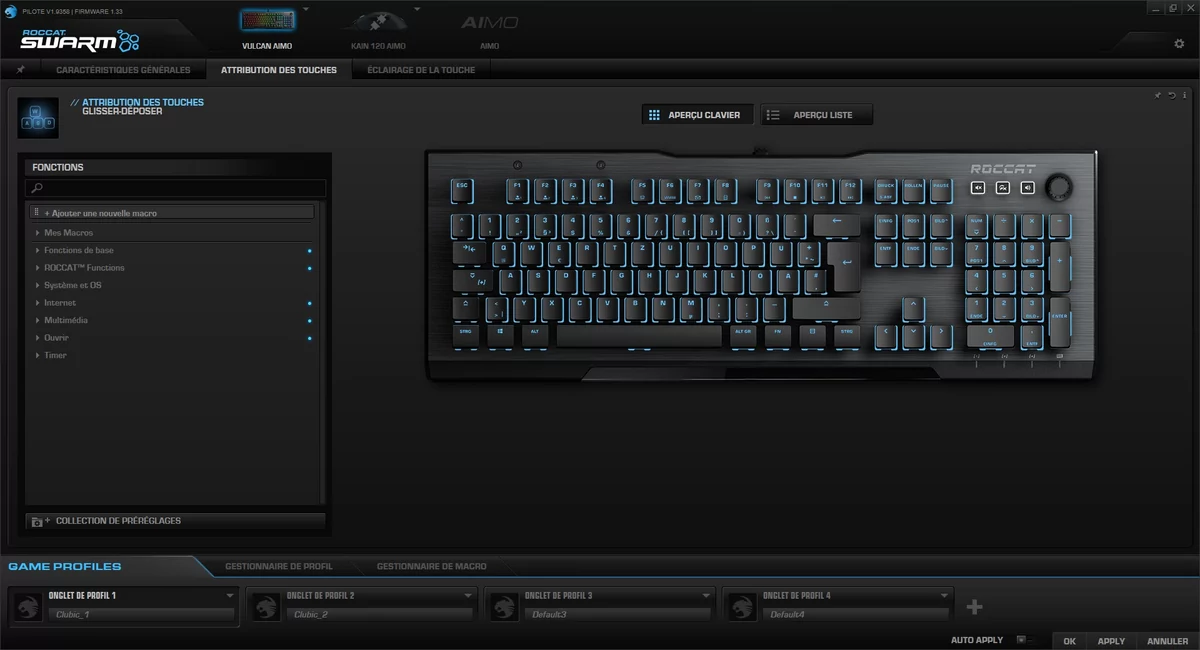Switch to Attribution des Touches tab

[x=279, y=70]
